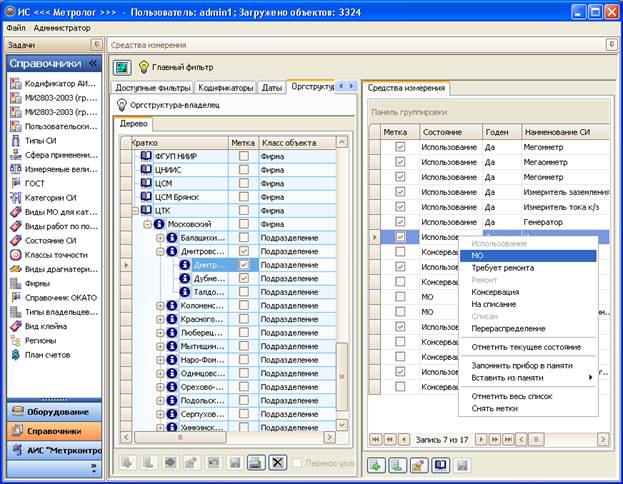The width and height of the screenshot is (623, 484).
Task: Open Регионы reference in the sidebar
Action: pyautogui.click(x=15, y=340)
